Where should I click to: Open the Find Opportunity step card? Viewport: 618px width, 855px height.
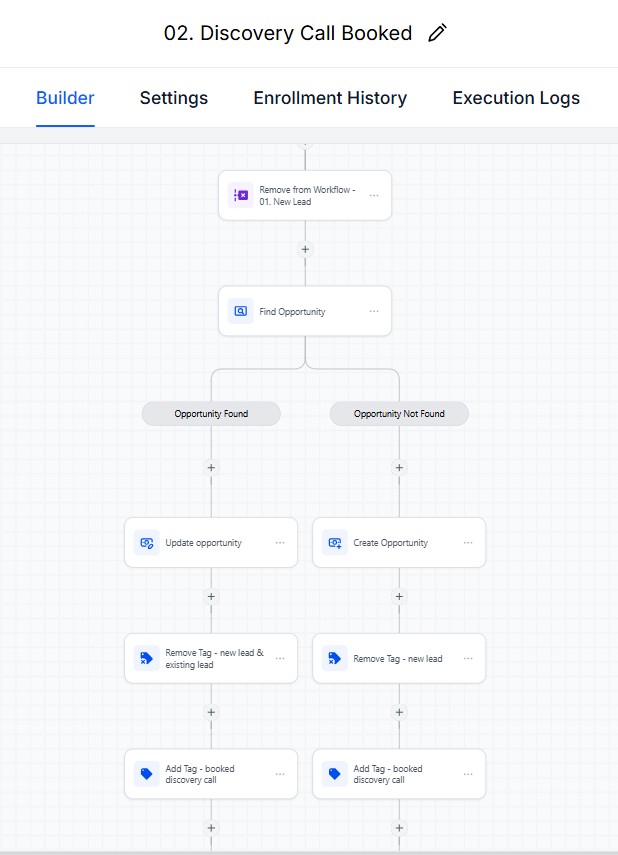(x=305, y=311)
